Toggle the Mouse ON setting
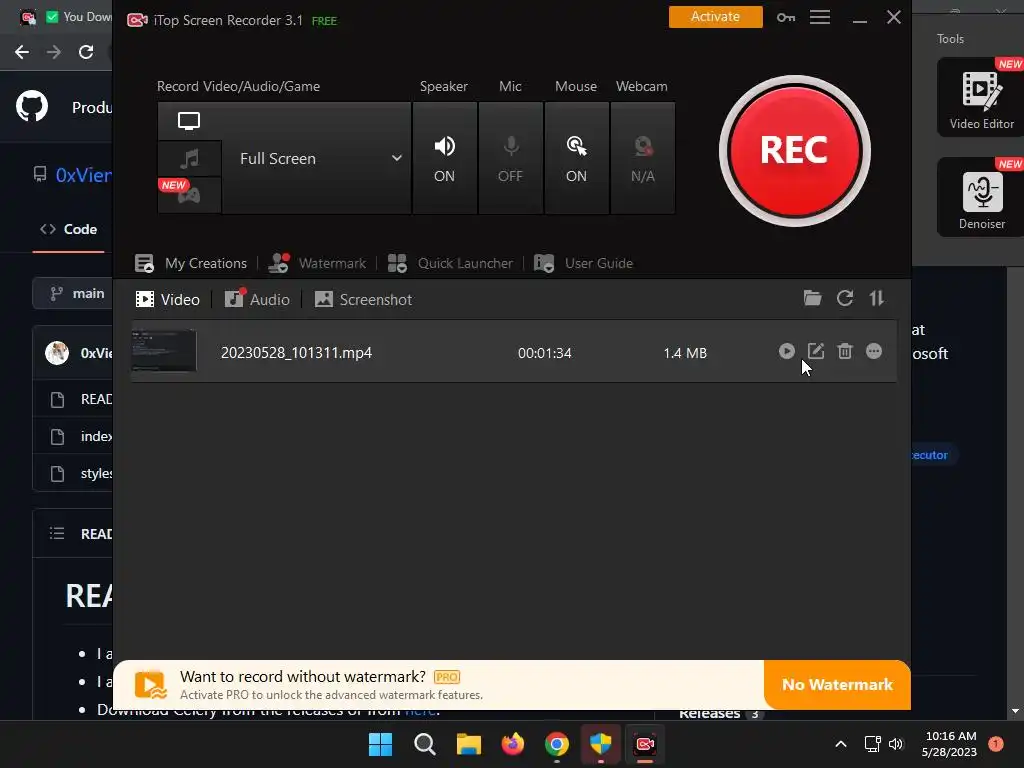This screenshot has width=1024, height=768. click(x=576, y=158)
